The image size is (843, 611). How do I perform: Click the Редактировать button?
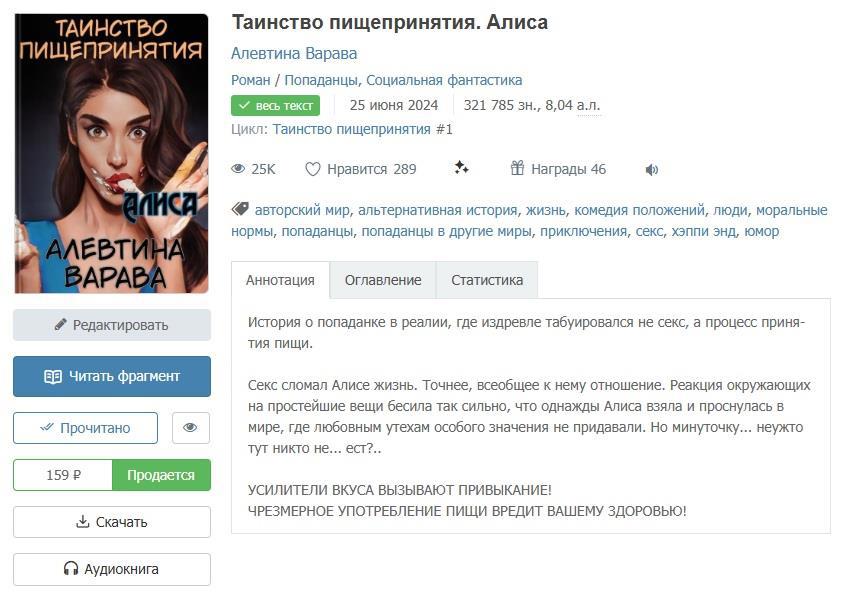tap(112, 325)
